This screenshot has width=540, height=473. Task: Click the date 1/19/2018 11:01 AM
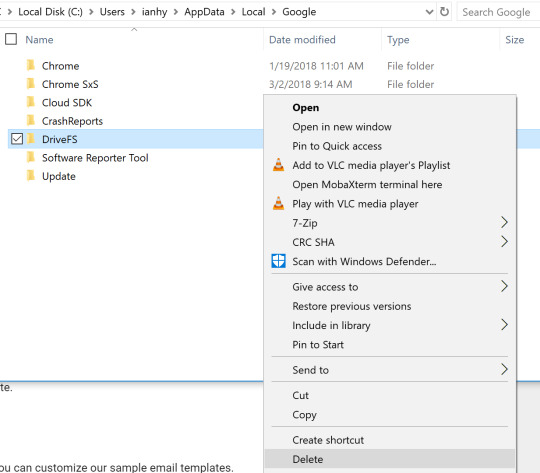click(316, 66)
